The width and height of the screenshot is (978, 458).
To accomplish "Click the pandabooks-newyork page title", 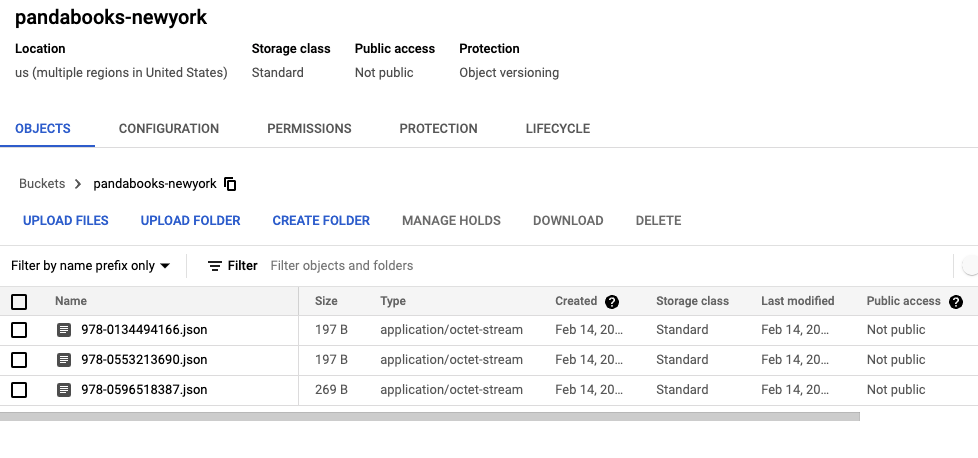I will [x=111, y=17].
